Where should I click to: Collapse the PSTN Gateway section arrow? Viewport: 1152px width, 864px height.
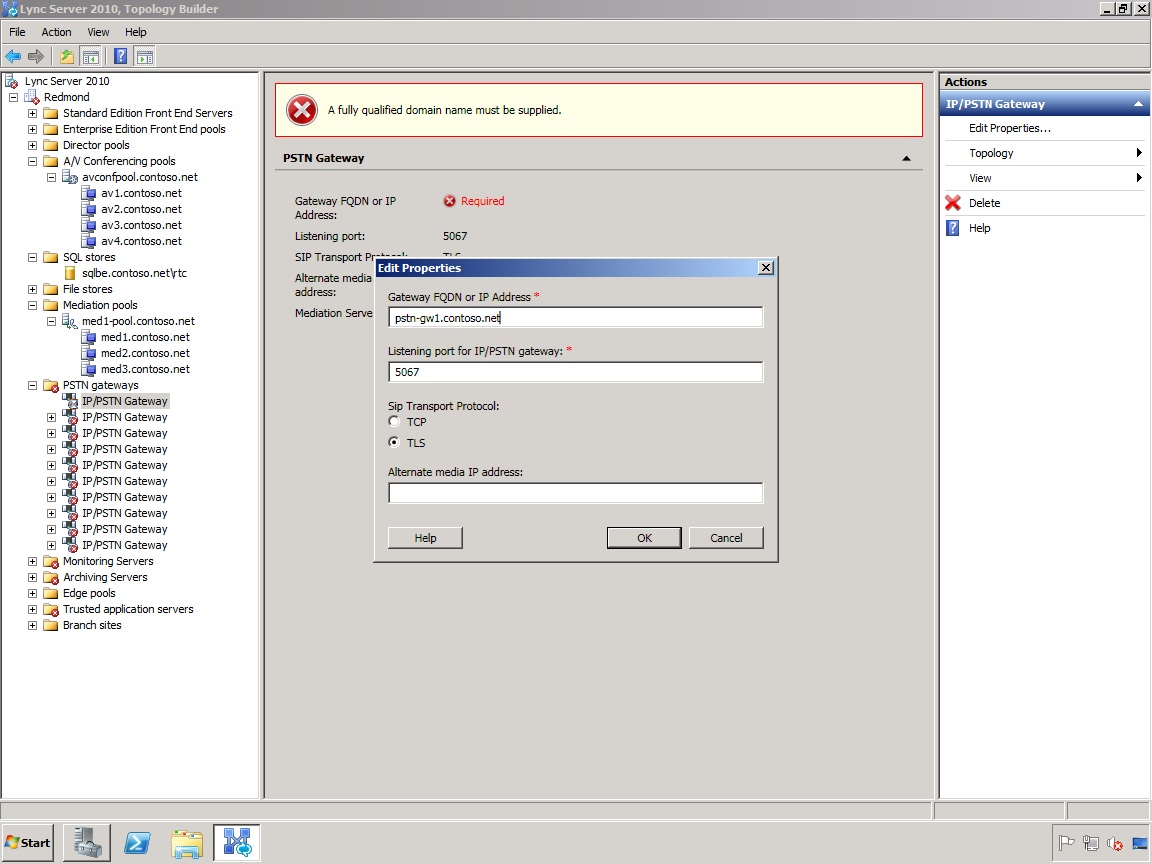coord(907,159)
